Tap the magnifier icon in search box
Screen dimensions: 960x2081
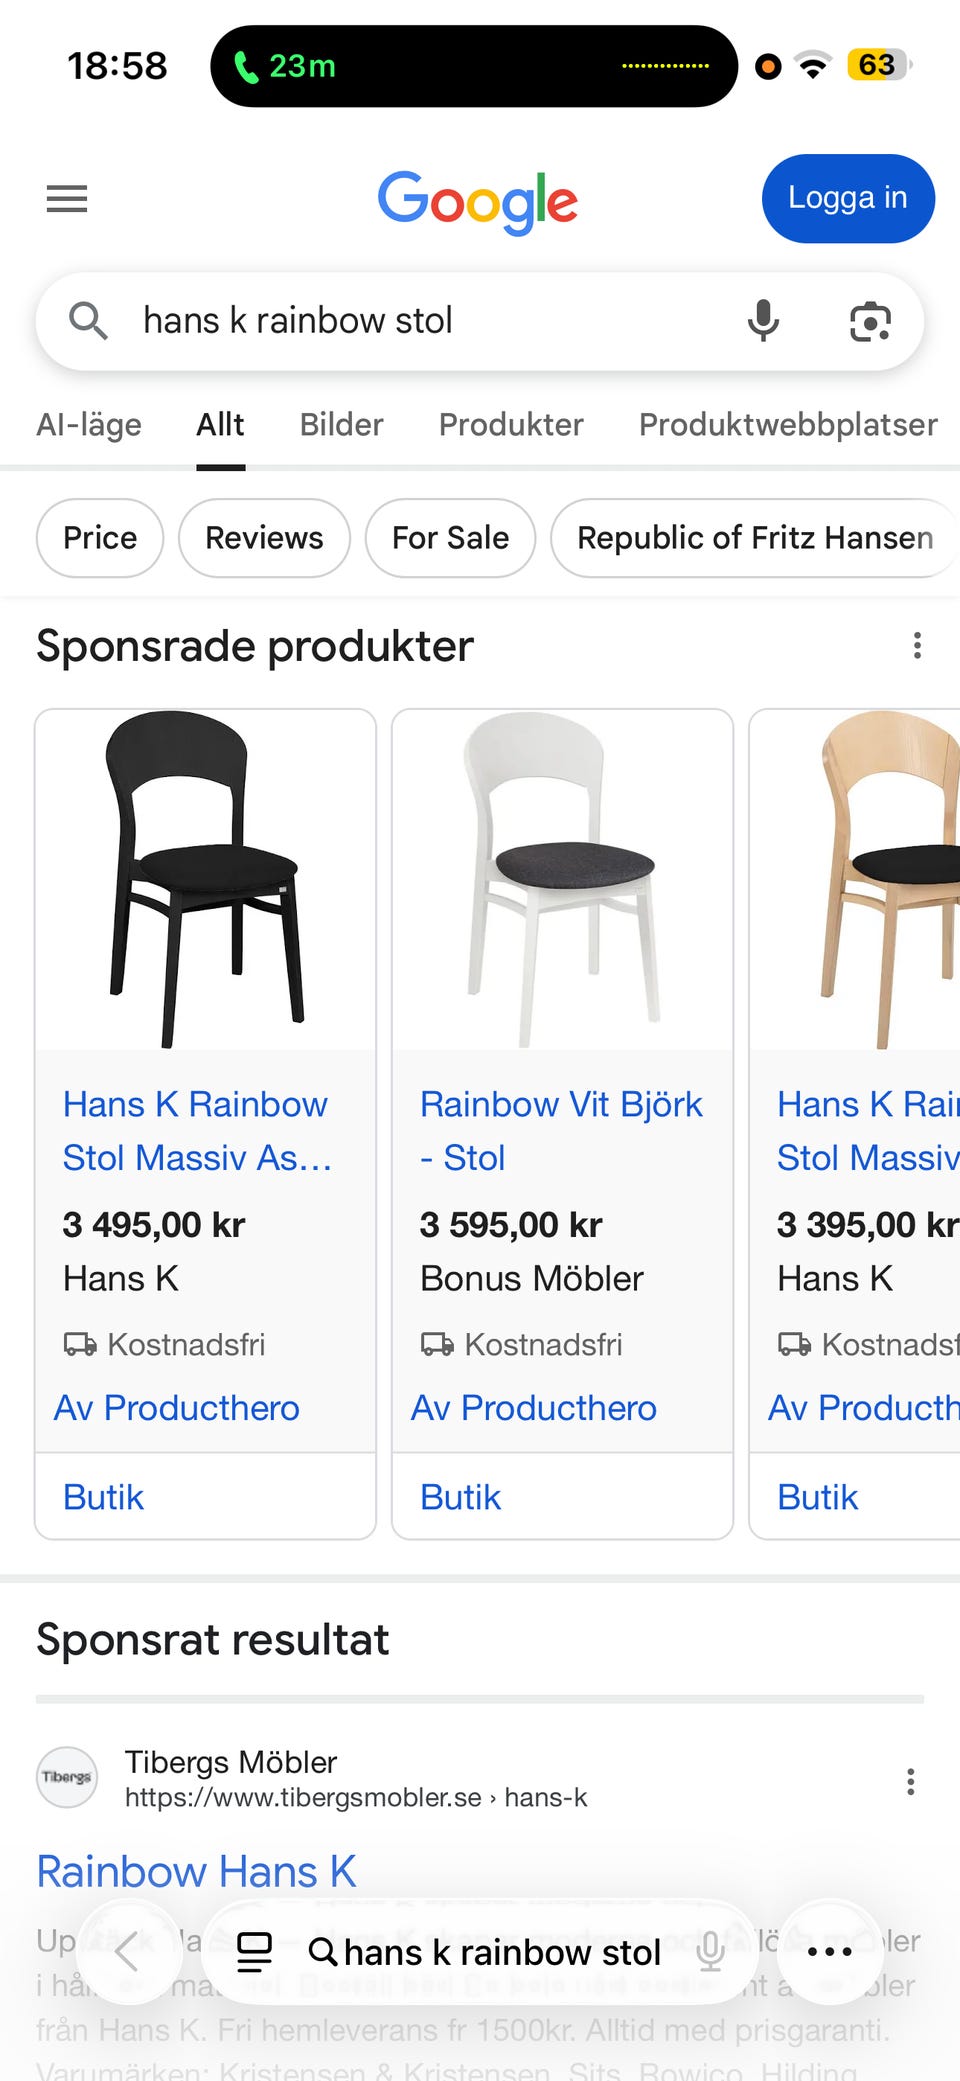(88, 321)
